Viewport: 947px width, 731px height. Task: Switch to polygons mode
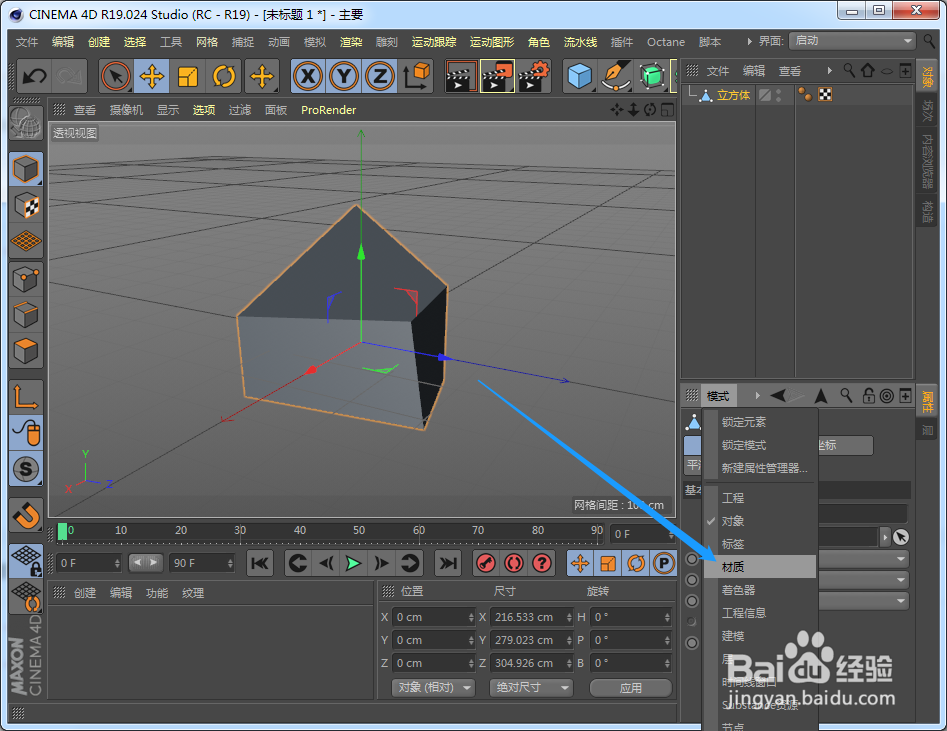26,351
